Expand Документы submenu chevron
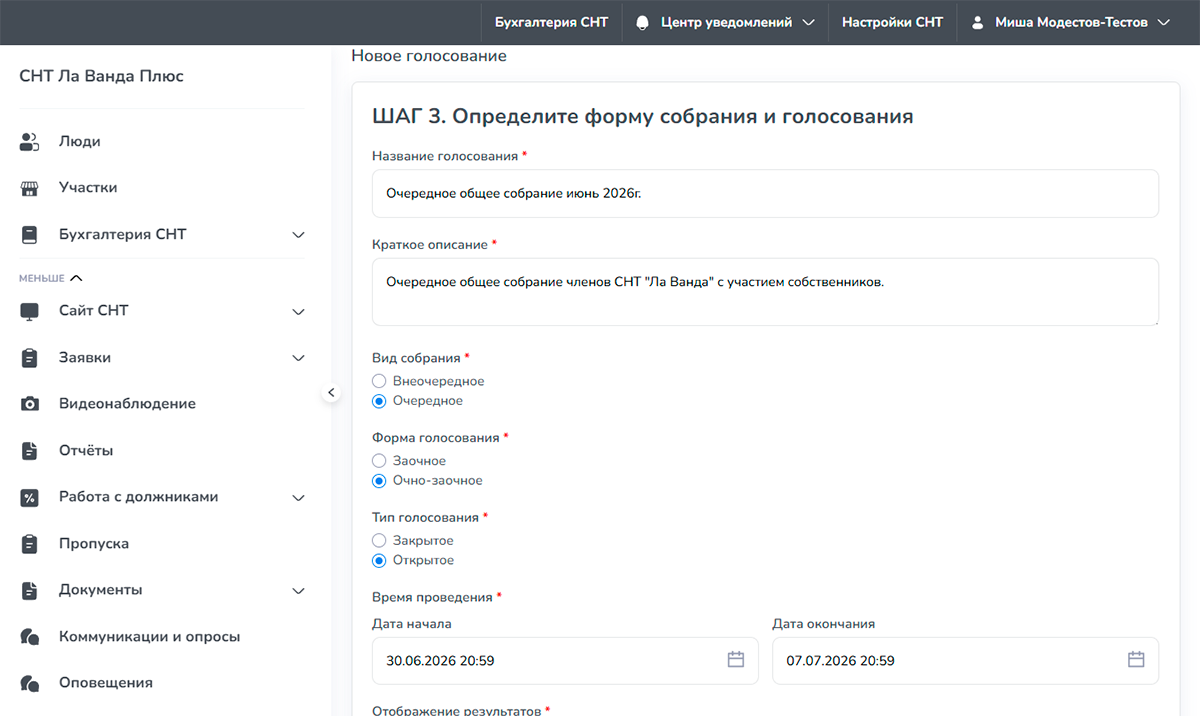 (298, 590)
